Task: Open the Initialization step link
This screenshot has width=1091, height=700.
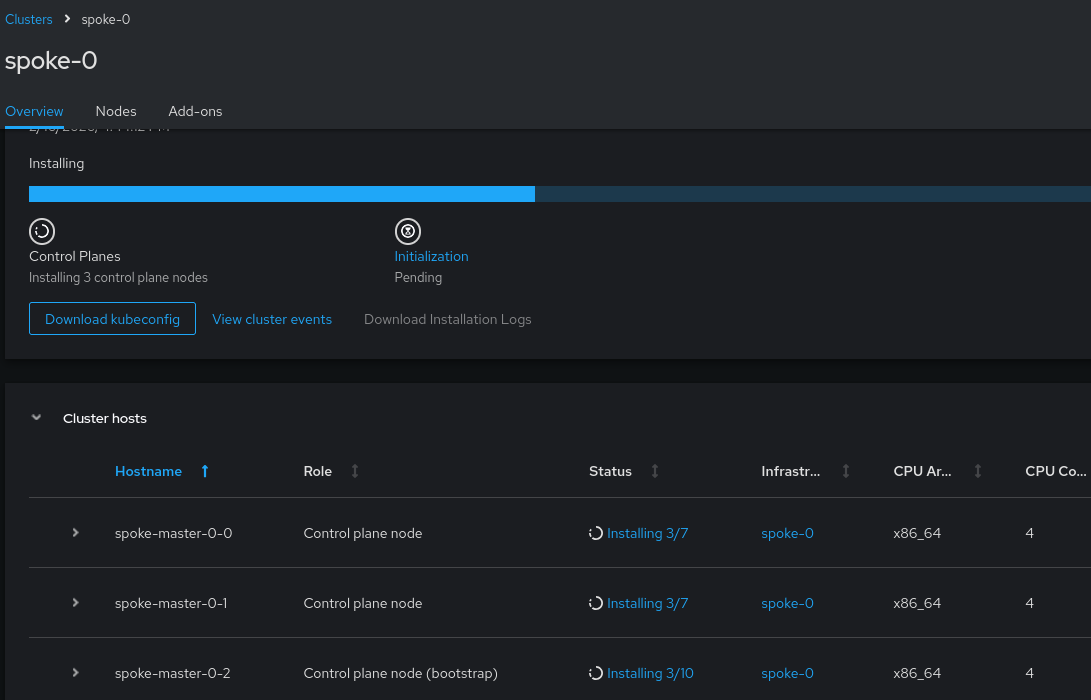Action: [431, 256]
